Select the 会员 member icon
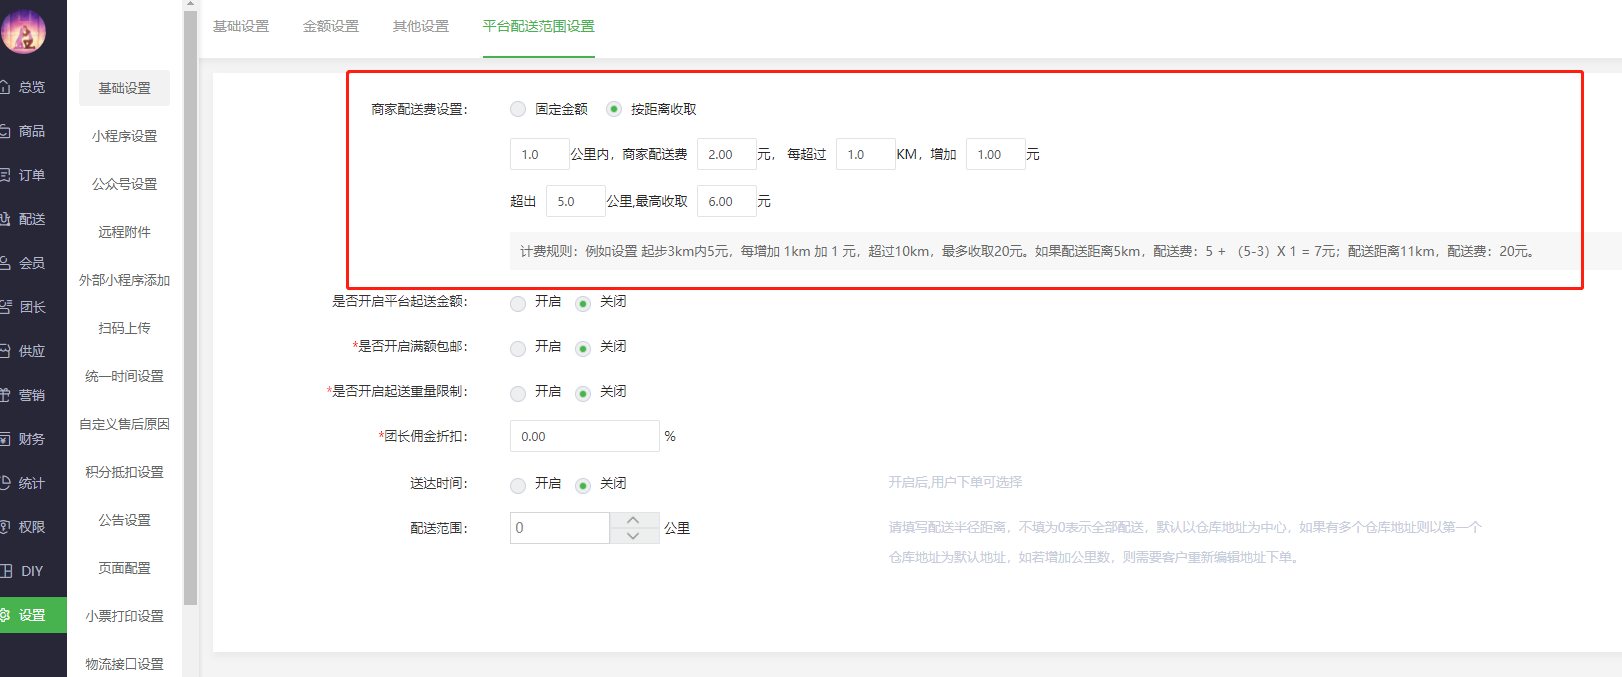 click(x=5, y=263)
